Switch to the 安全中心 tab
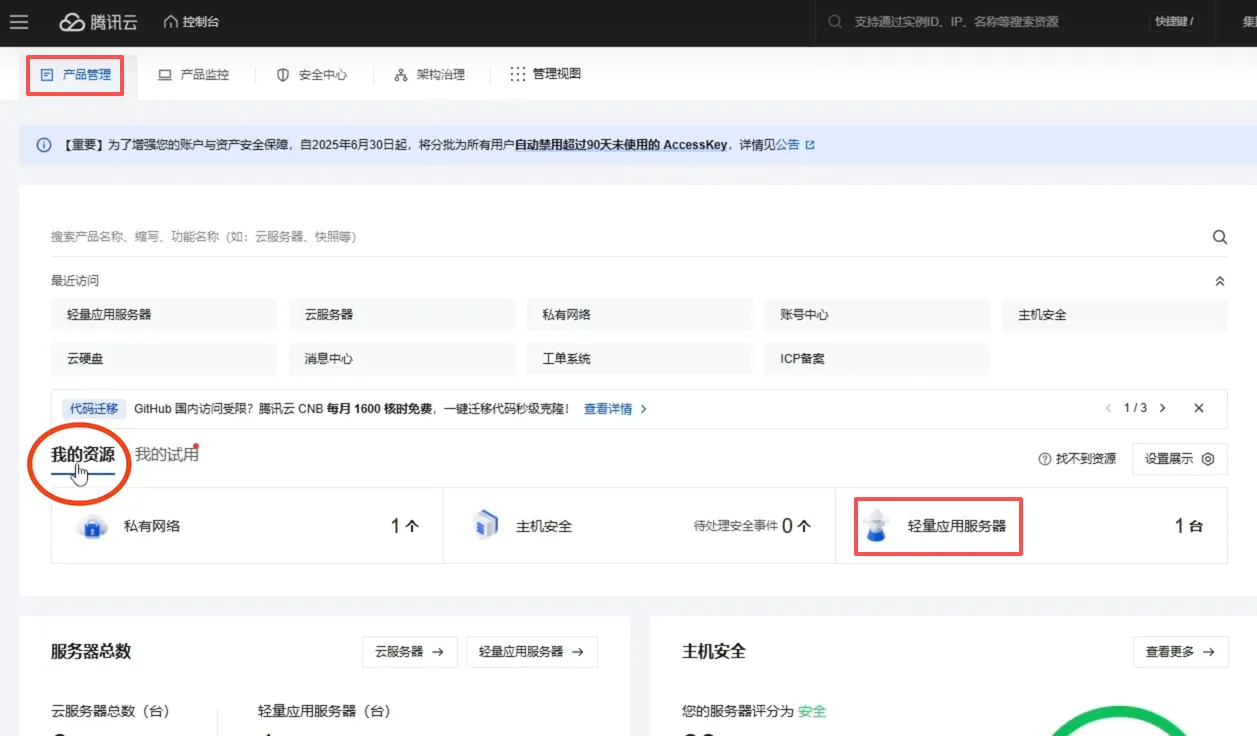The image size is (1257, 736). (312, 75)
